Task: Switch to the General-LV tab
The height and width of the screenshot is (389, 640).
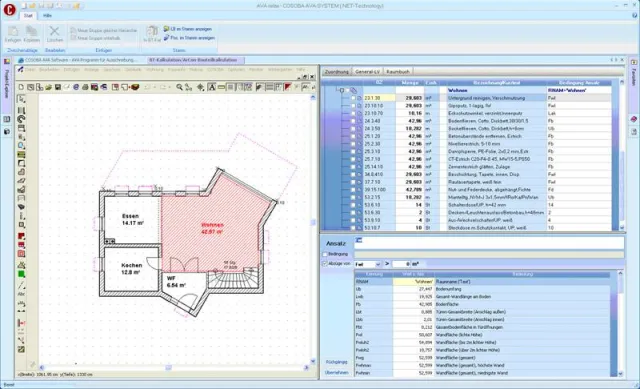Action: tap(367, 71)
